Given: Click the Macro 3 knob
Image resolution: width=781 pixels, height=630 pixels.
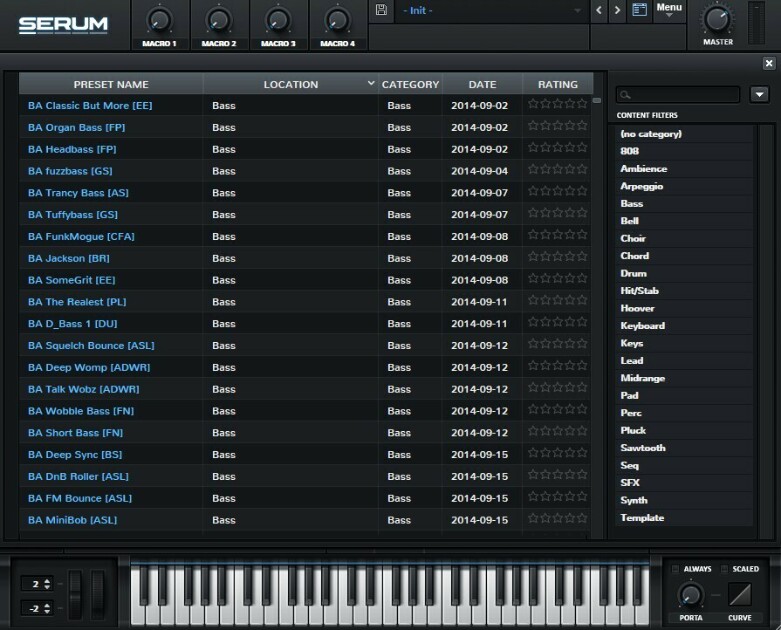Looking at the screenshot, I should (278, 20).
